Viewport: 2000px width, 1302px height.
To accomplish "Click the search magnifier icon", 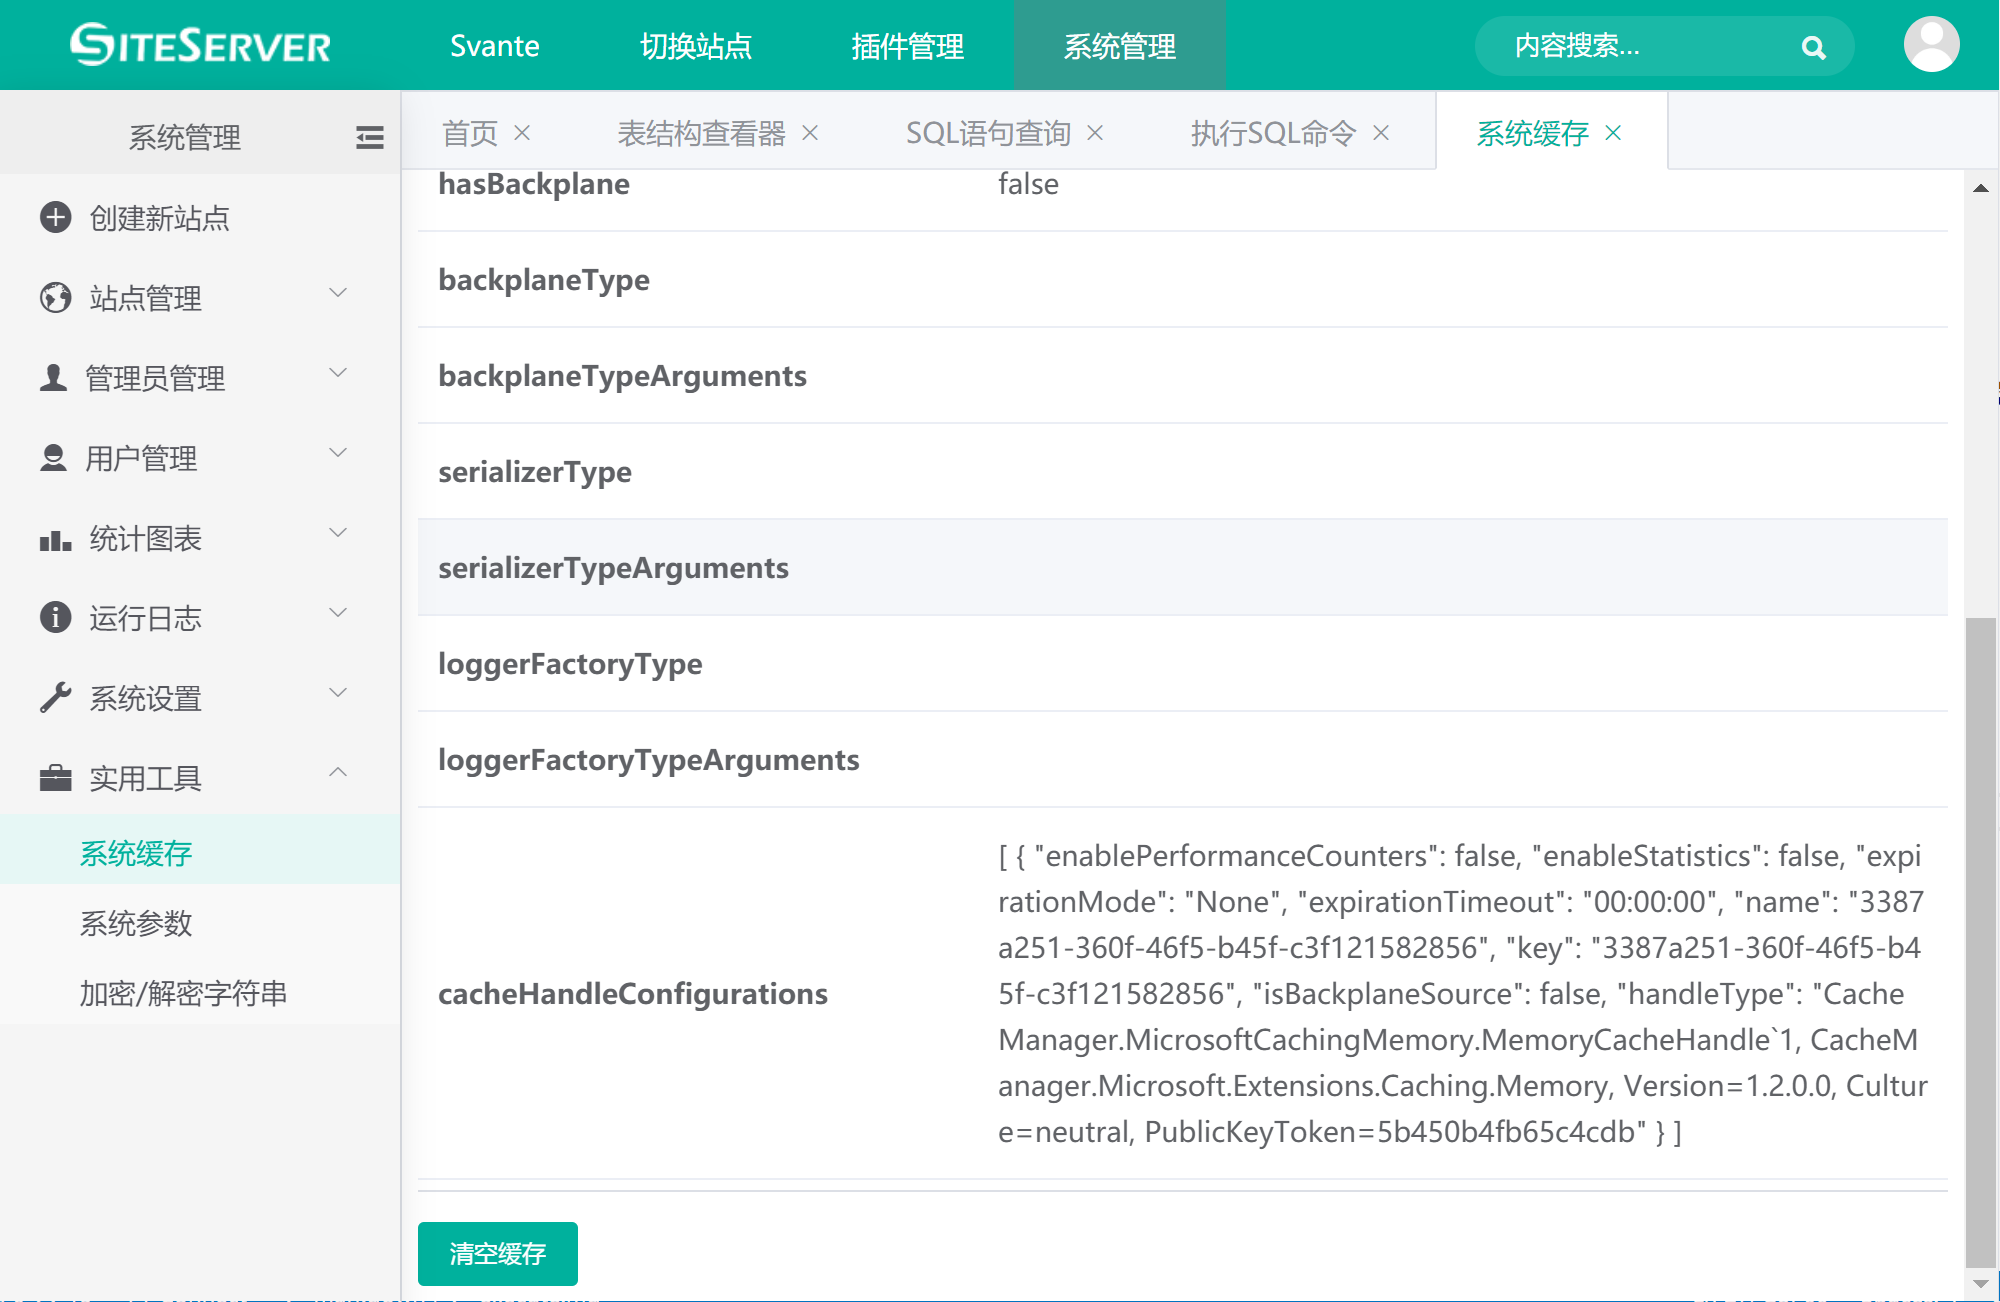I will point(1813,47).
